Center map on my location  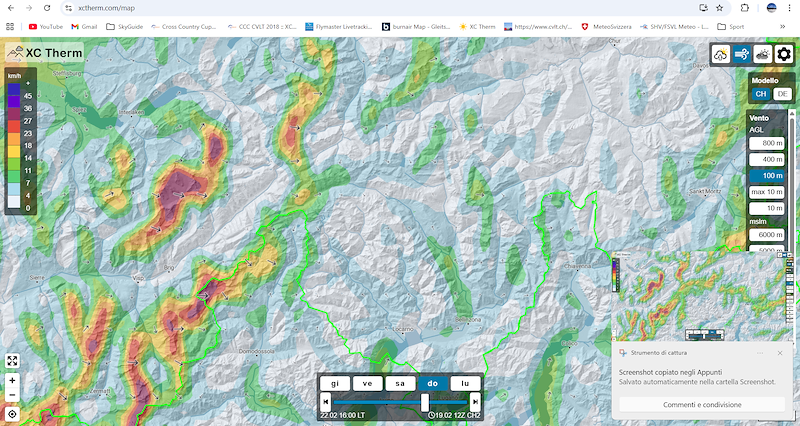(x=12, y=413)
